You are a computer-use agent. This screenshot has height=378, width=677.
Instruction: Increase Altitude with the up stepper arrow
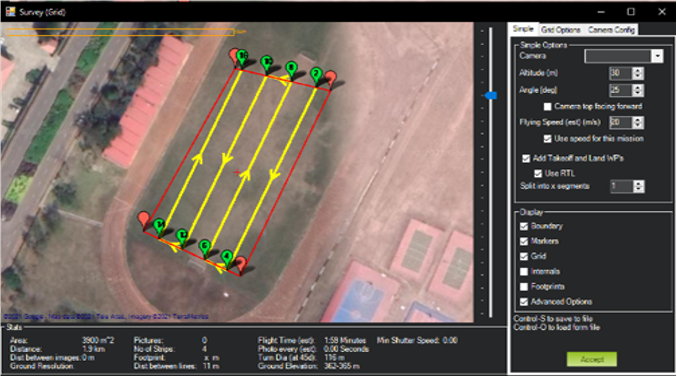coord(638,70)
